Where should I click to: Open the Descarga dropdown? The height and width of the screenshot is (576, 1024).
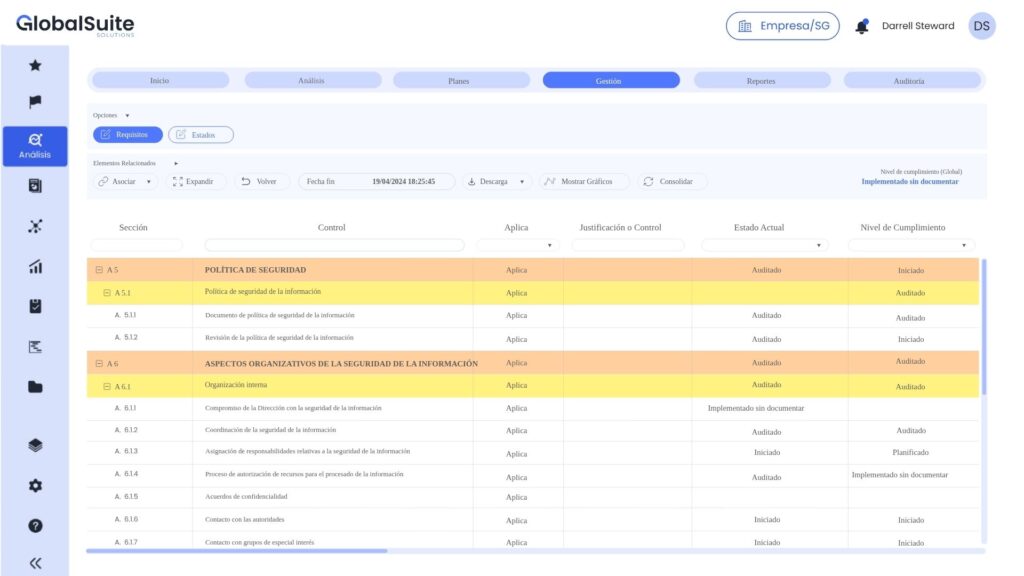[497, 182]
